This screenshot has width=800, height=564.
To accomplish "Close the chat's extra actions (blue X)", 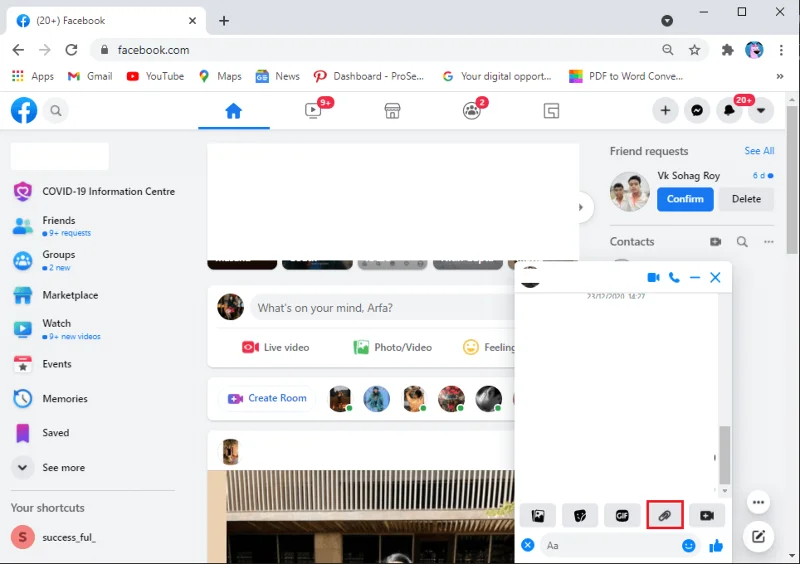I will (528, 545).
